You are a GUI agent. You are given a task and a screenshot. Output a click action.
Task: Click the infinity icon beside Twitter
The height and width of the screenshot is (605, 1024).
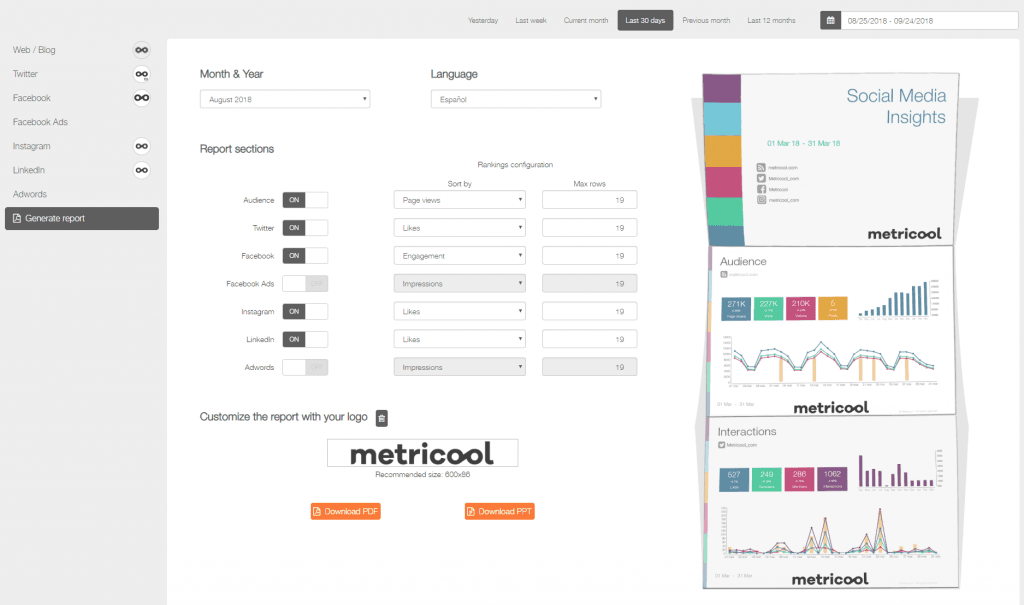(142, 74)
